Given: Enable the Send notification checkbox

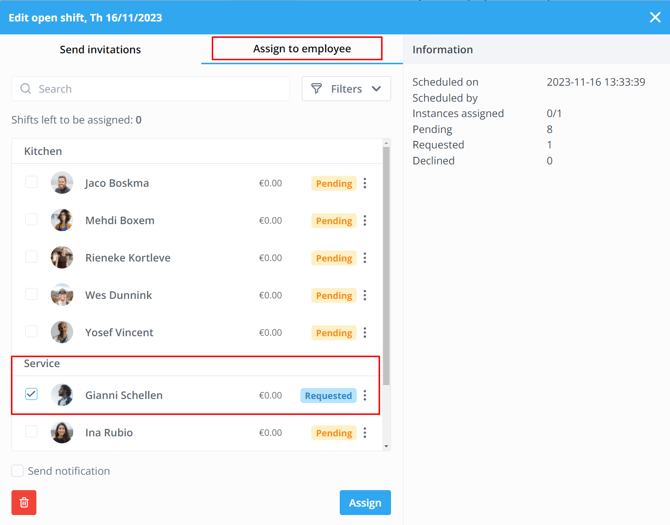Looking at the screenshot, I should (x=18, y=471).
